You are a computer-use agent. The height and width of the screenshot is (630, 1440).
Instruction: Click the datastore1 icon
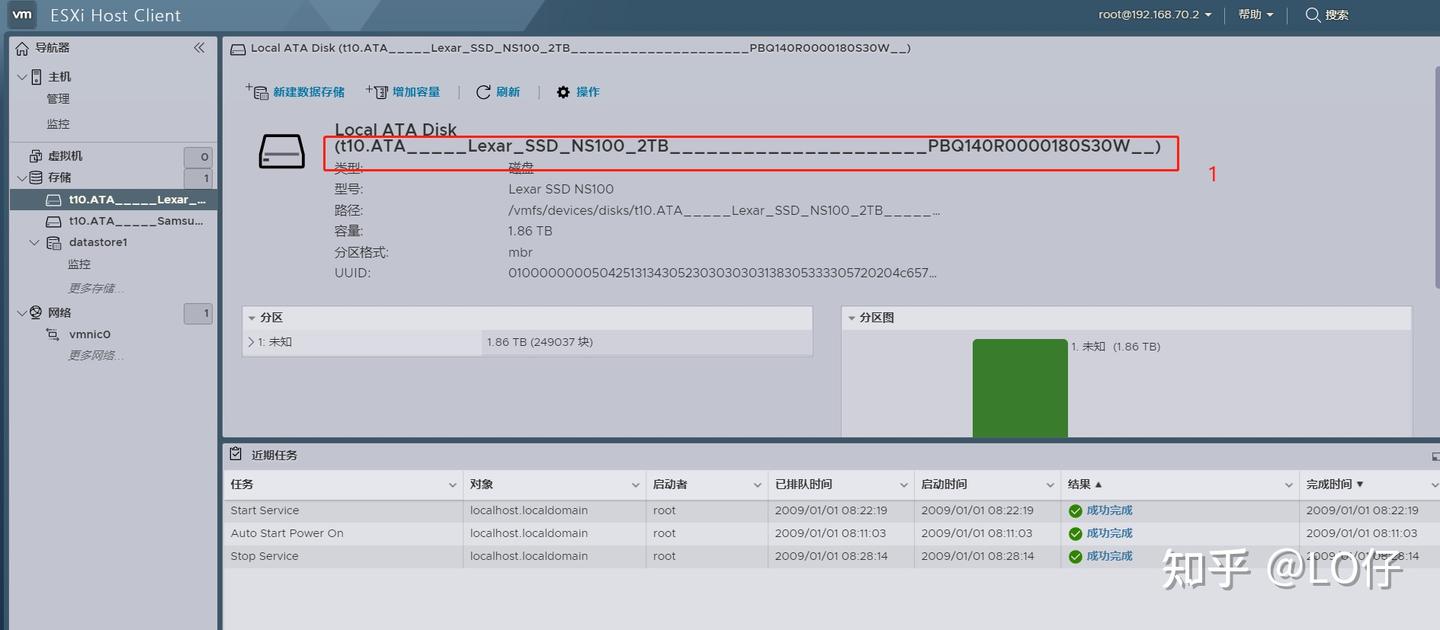click(x=55, y=243)
